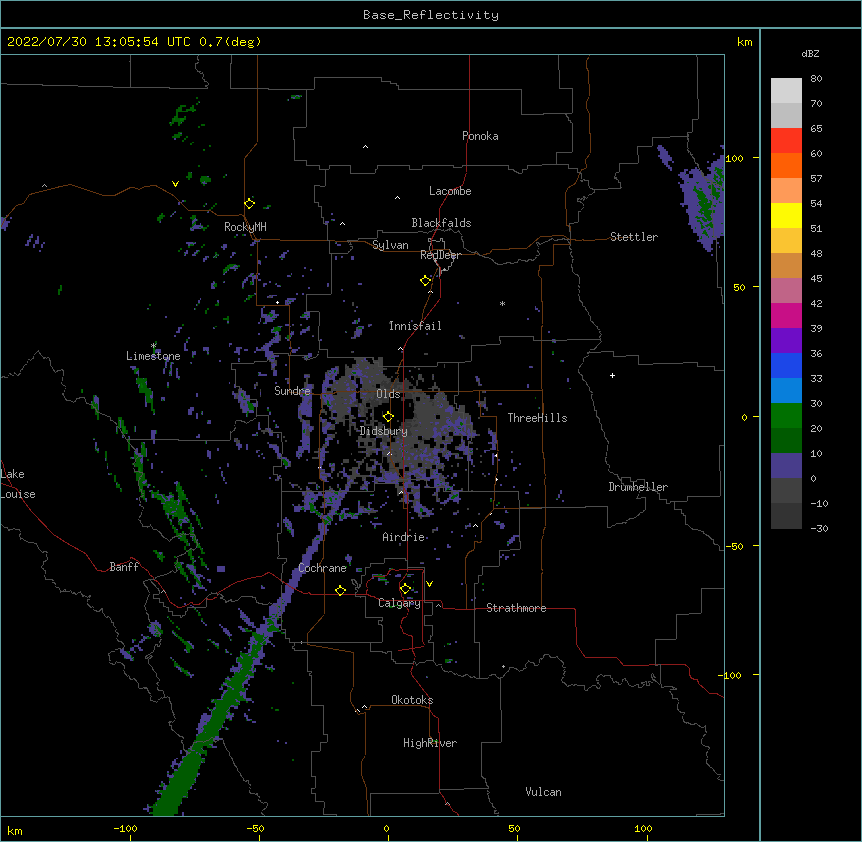Image resolution: width=862 pixels, height=842 pixels.
Task: Click the Lacombe city label
Action: (x=450, y=191)
